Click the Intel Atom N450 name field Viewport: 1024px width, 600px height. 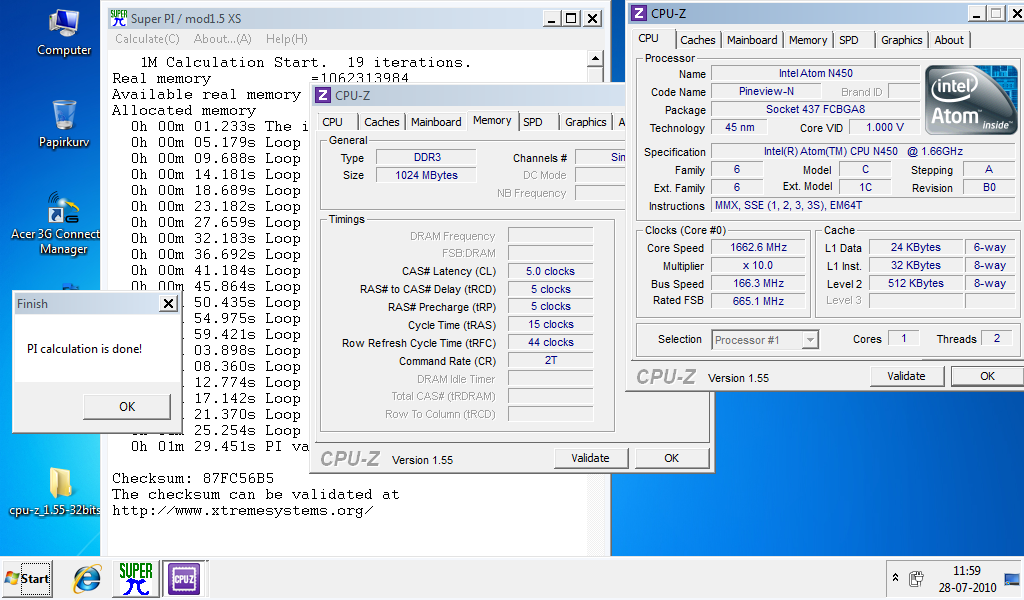[x=816, y=73]
